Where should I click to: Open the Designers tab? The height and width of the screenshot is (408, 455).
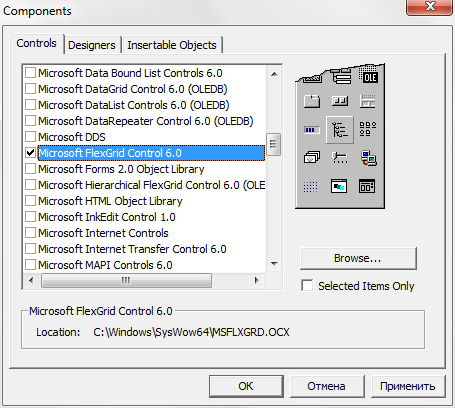tap(92, 45)
